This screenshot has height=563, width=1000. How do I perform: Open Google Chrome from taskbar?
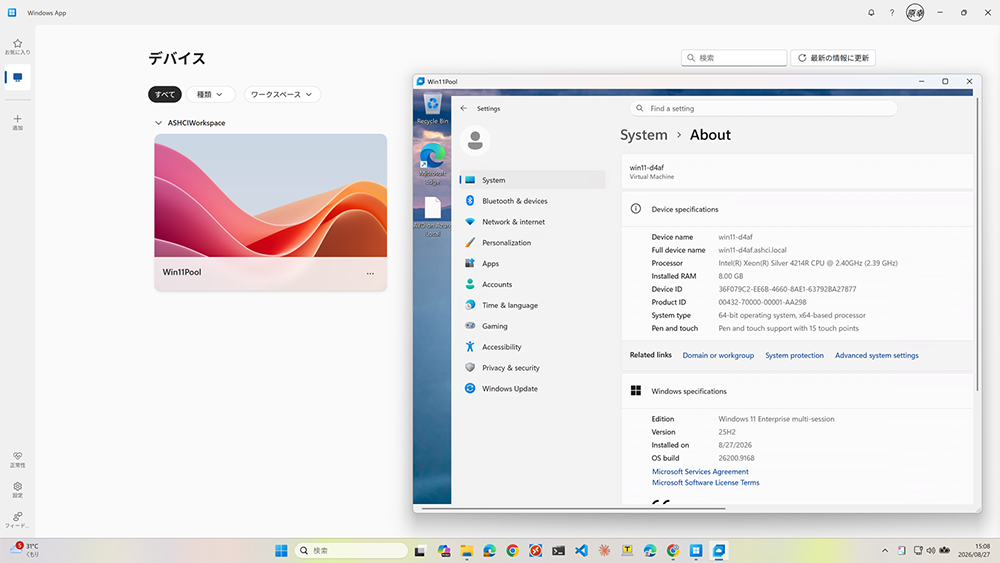[512, 551]
